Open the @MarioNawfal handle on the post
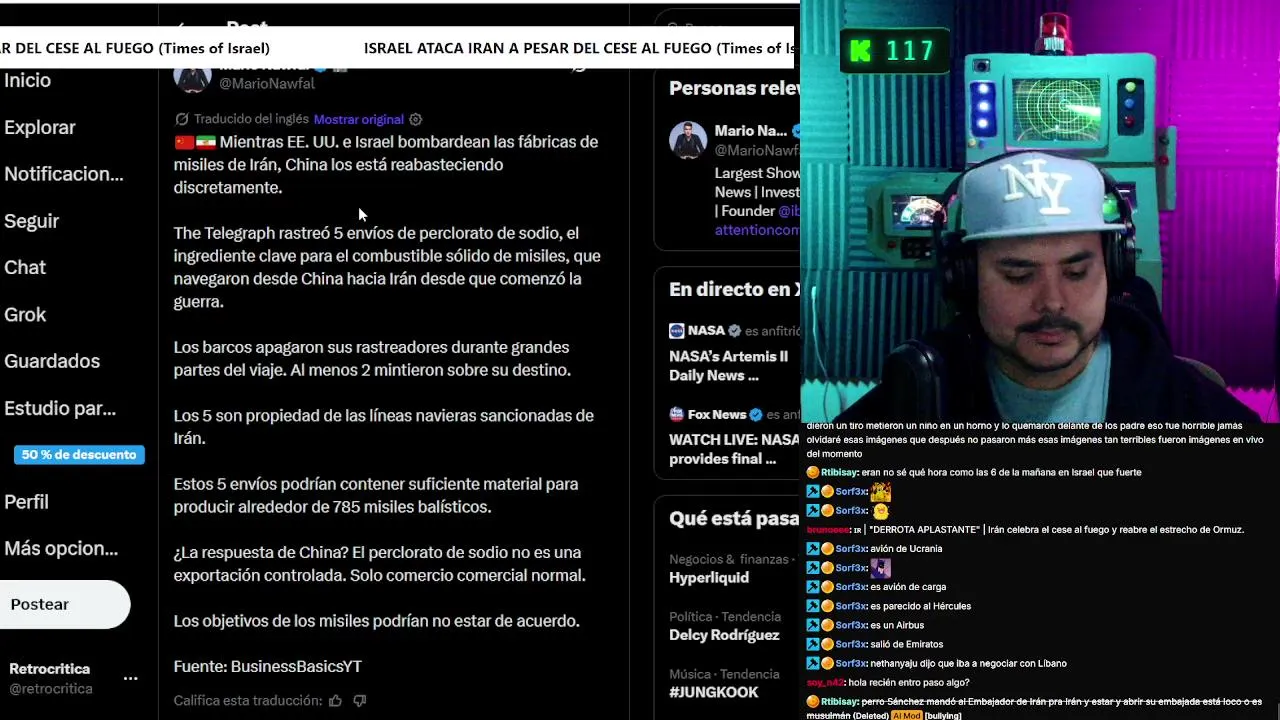Image resolution: width=1280 pixels, height=720 pixels. [266, 84]
